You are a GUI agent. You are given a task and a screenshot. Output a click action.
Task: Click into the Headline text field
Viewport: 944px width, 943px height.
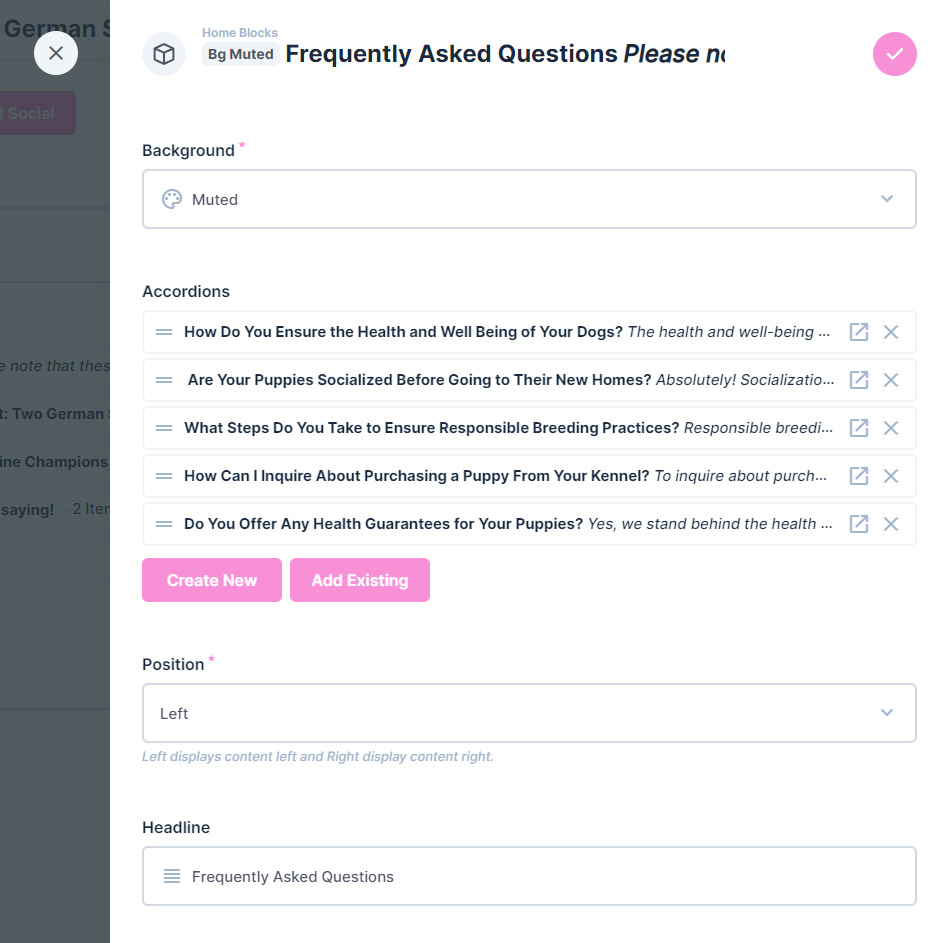coord(529,876)
